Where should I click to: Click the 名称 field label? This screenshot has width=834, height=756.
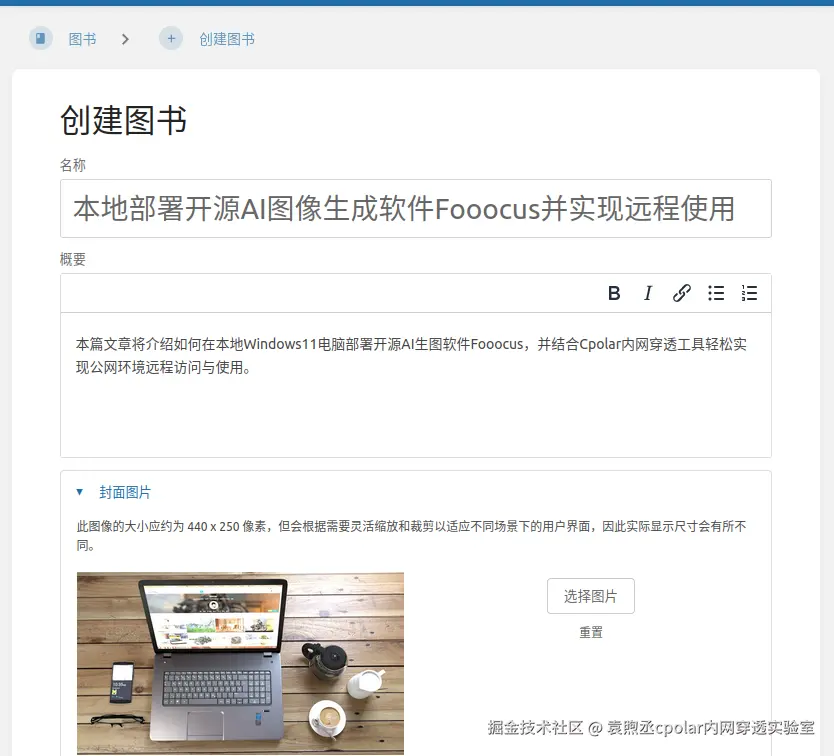click(73, 165)
